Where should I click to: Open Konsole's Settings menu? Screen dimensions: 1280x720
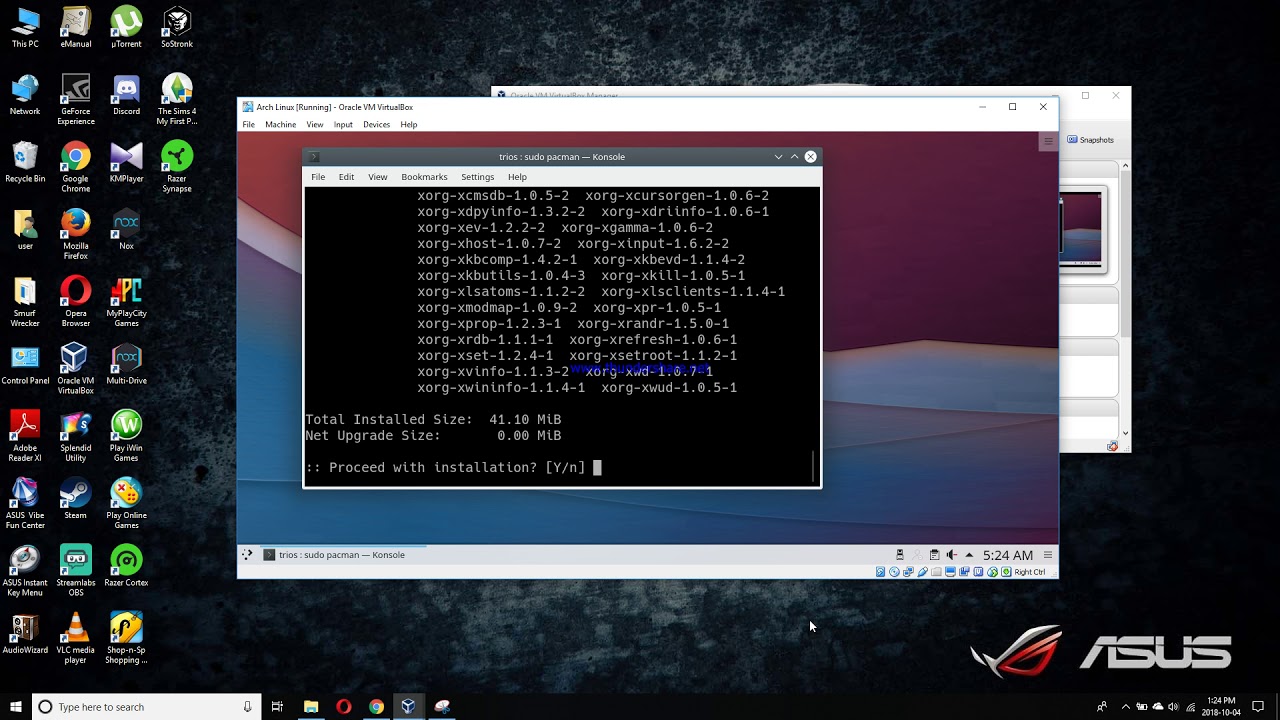point(477,177)
